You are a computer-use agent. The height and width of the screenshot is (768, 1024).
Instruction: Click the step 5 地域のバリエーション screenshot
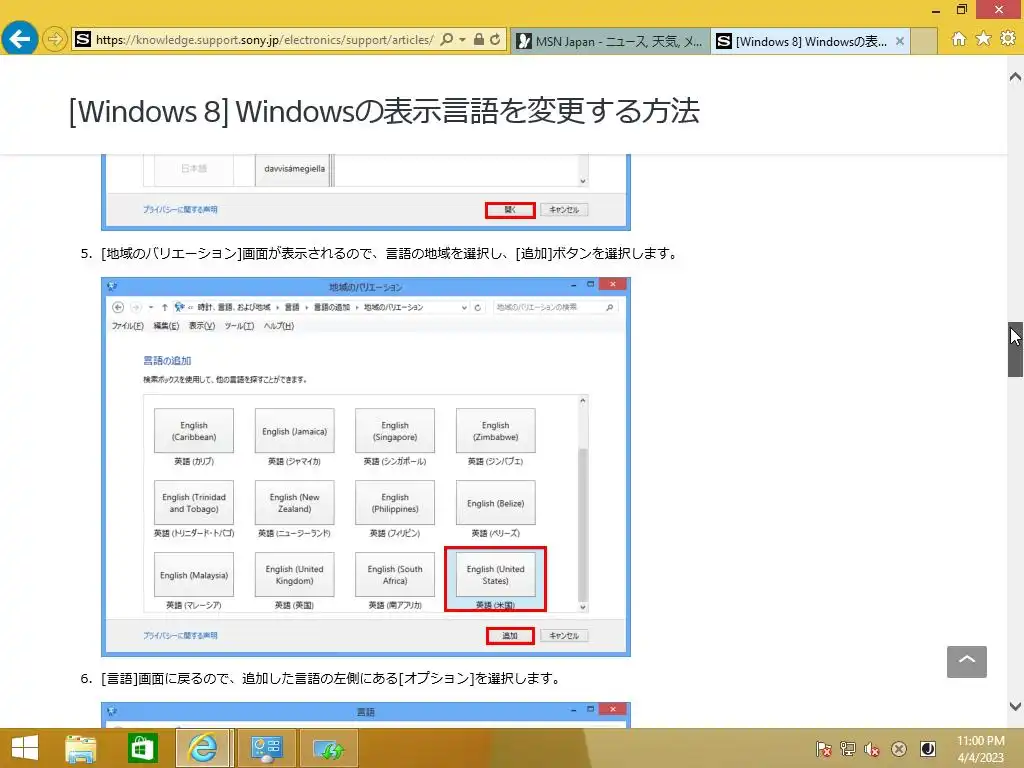[x=366, y=467]
